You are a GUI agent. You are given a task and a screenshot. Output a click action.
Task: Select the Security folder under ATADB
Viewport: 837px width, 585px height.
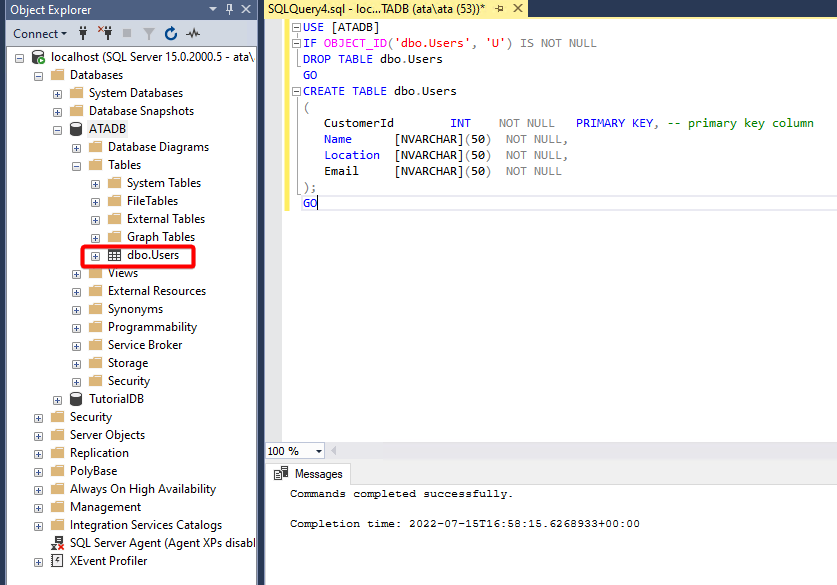pos(129,381)
